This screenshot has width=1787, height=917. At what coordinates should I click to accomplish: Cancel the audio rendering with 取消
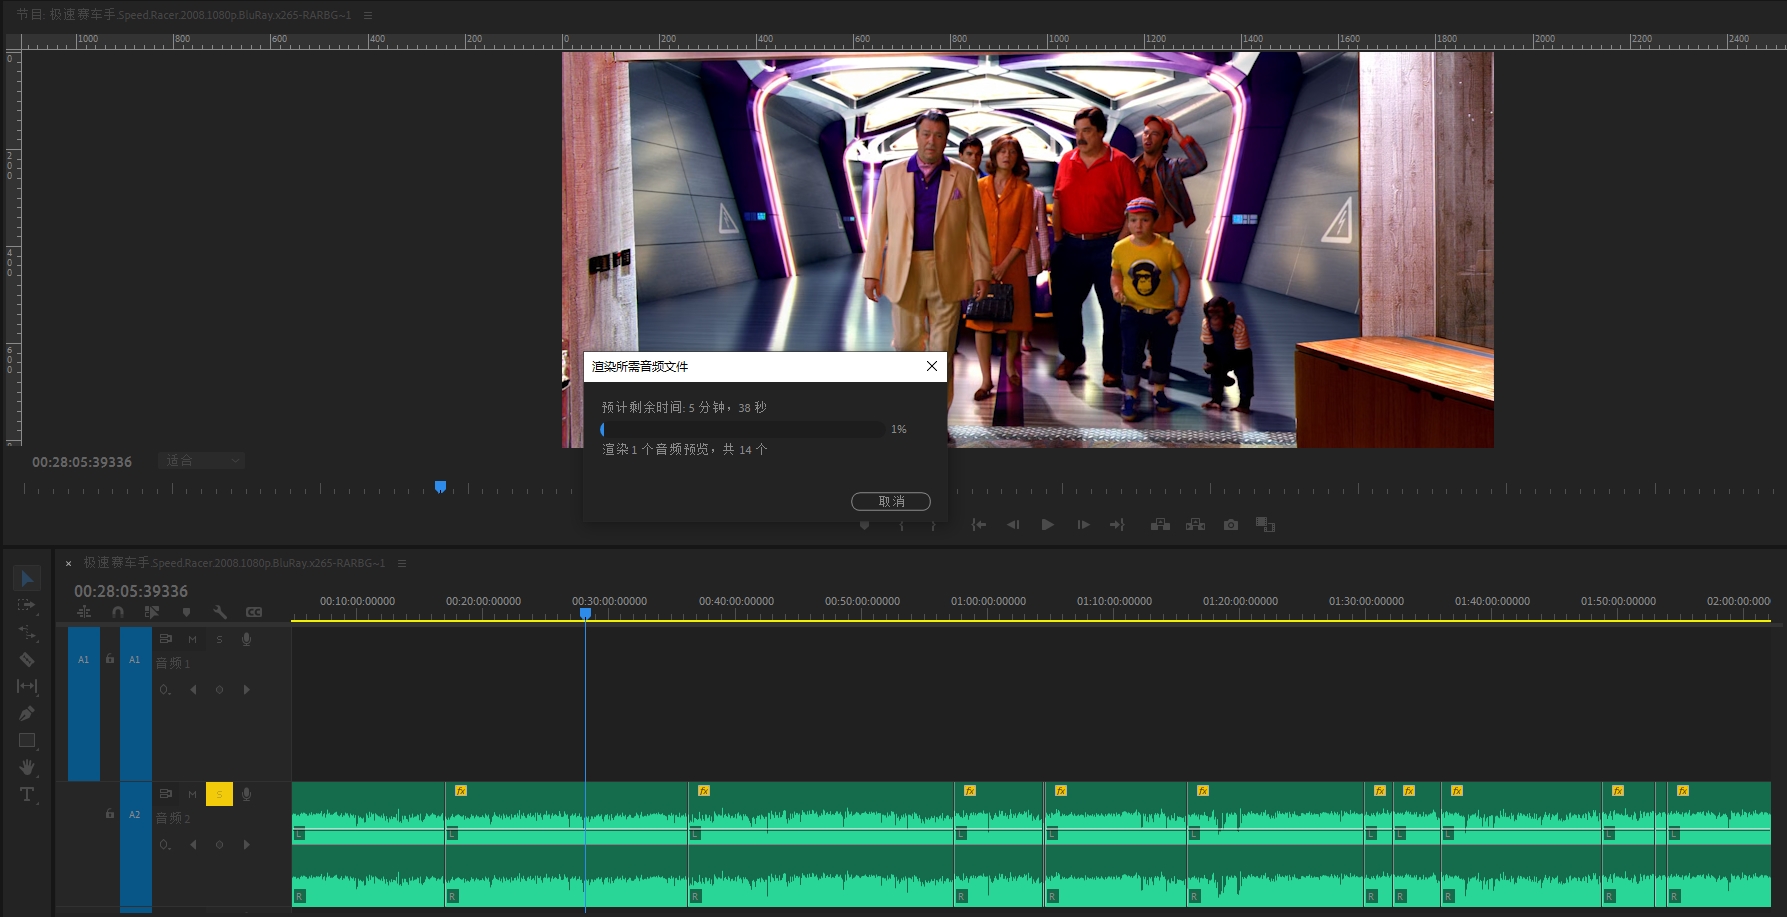click(x=890, y=501)
